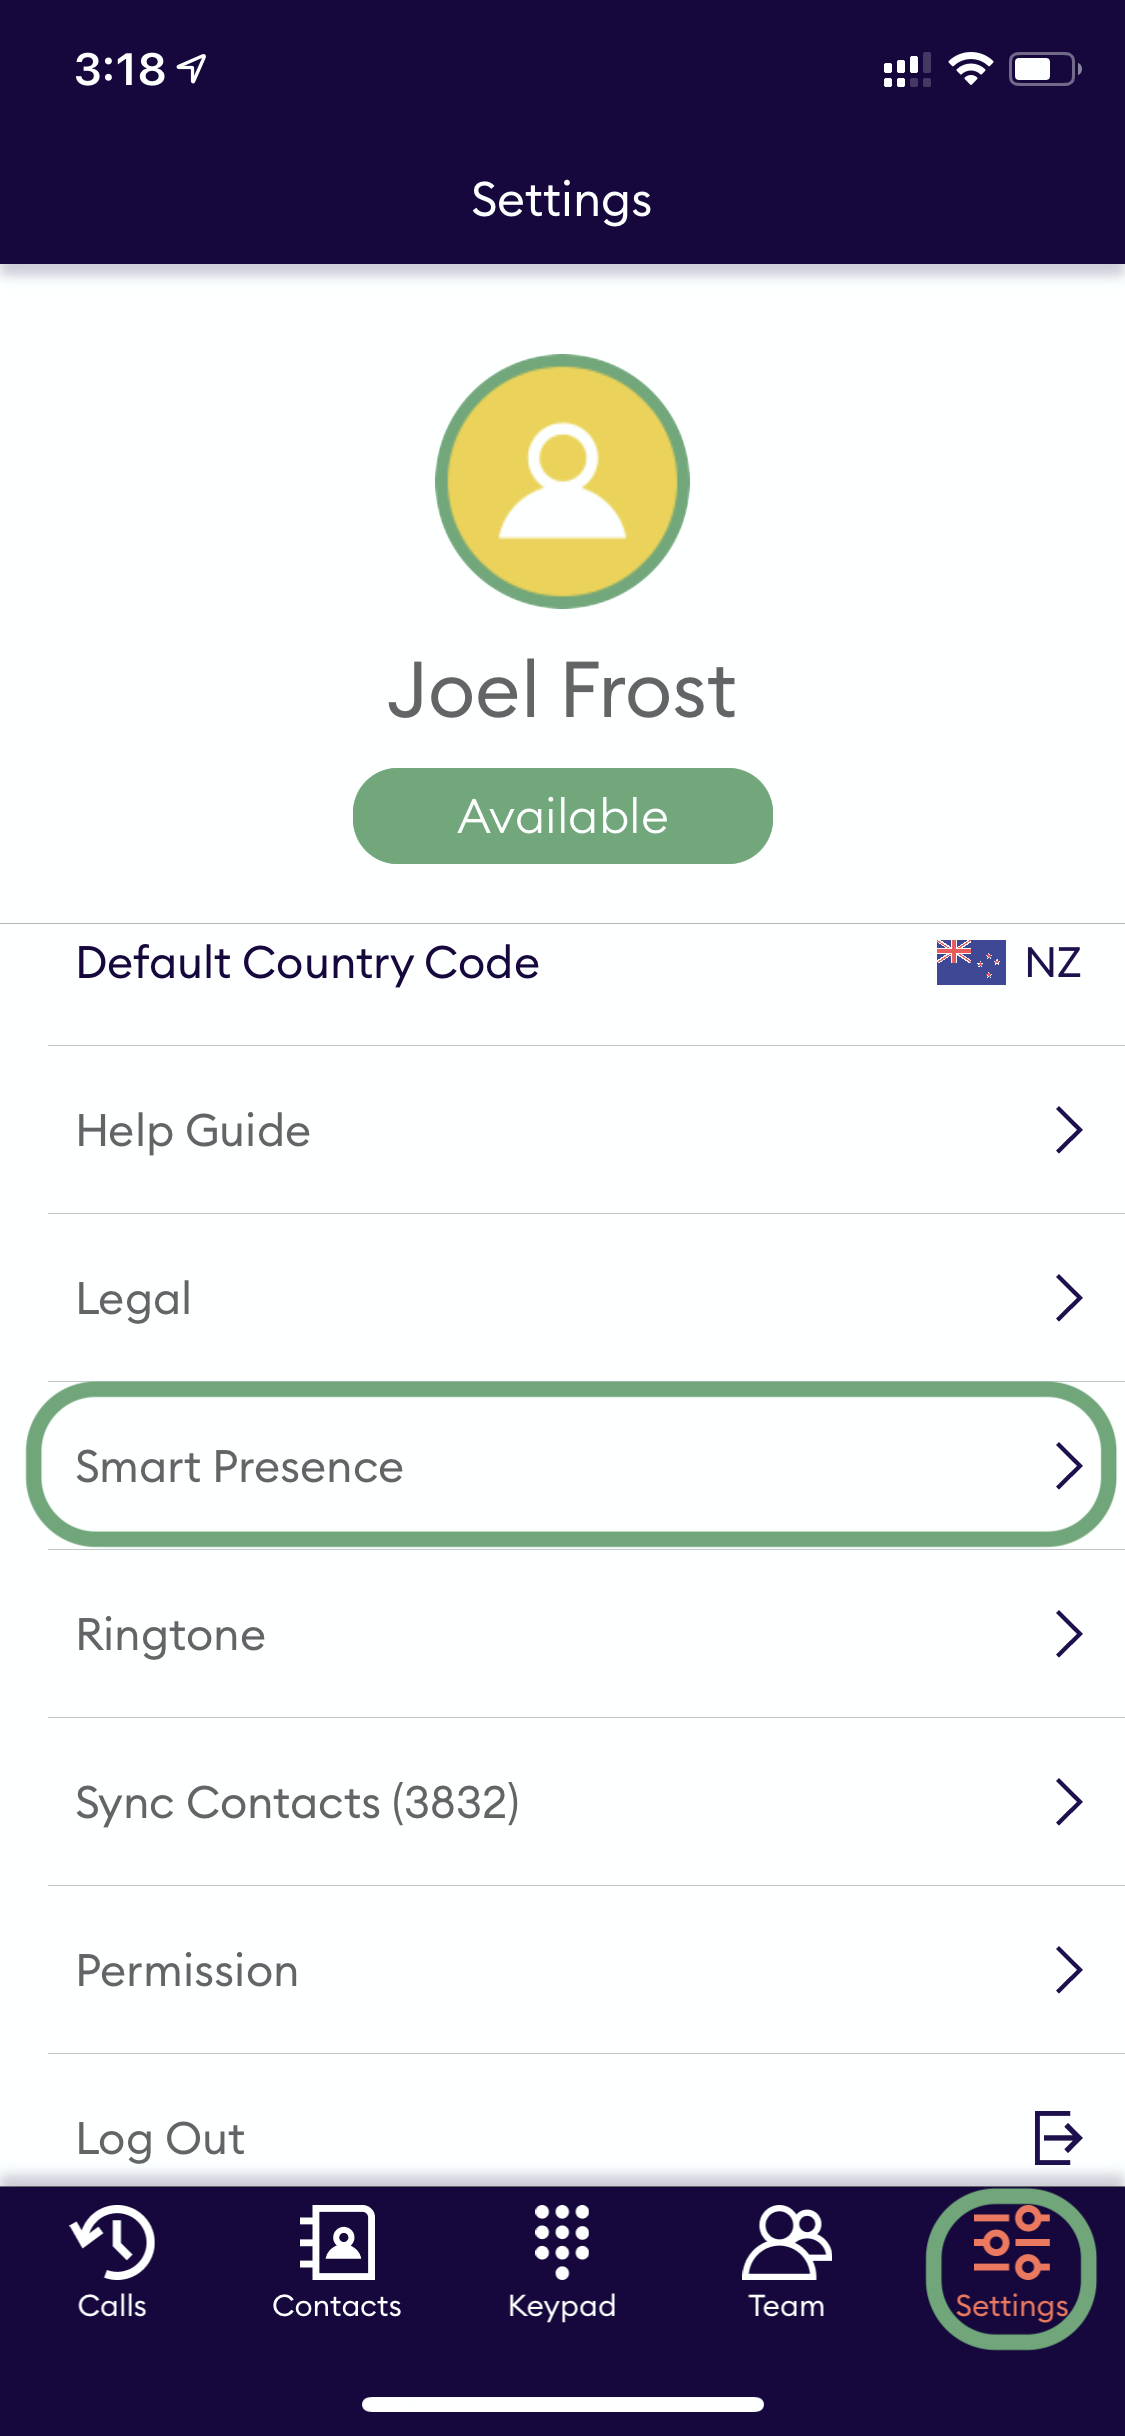The image size is (1125, 2436).
Task: Expand the Ringtone row arrow
Action: (1068, 1634)
